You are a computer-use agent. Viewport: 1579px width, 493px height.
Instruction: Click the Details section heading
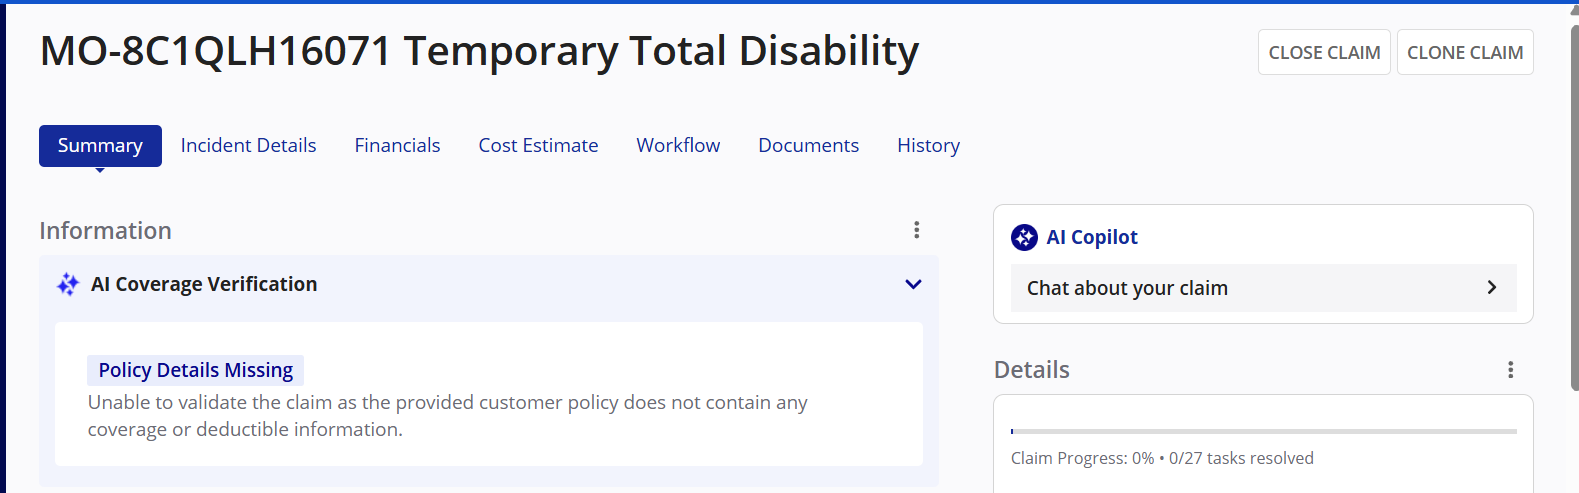pos(1031,370)
